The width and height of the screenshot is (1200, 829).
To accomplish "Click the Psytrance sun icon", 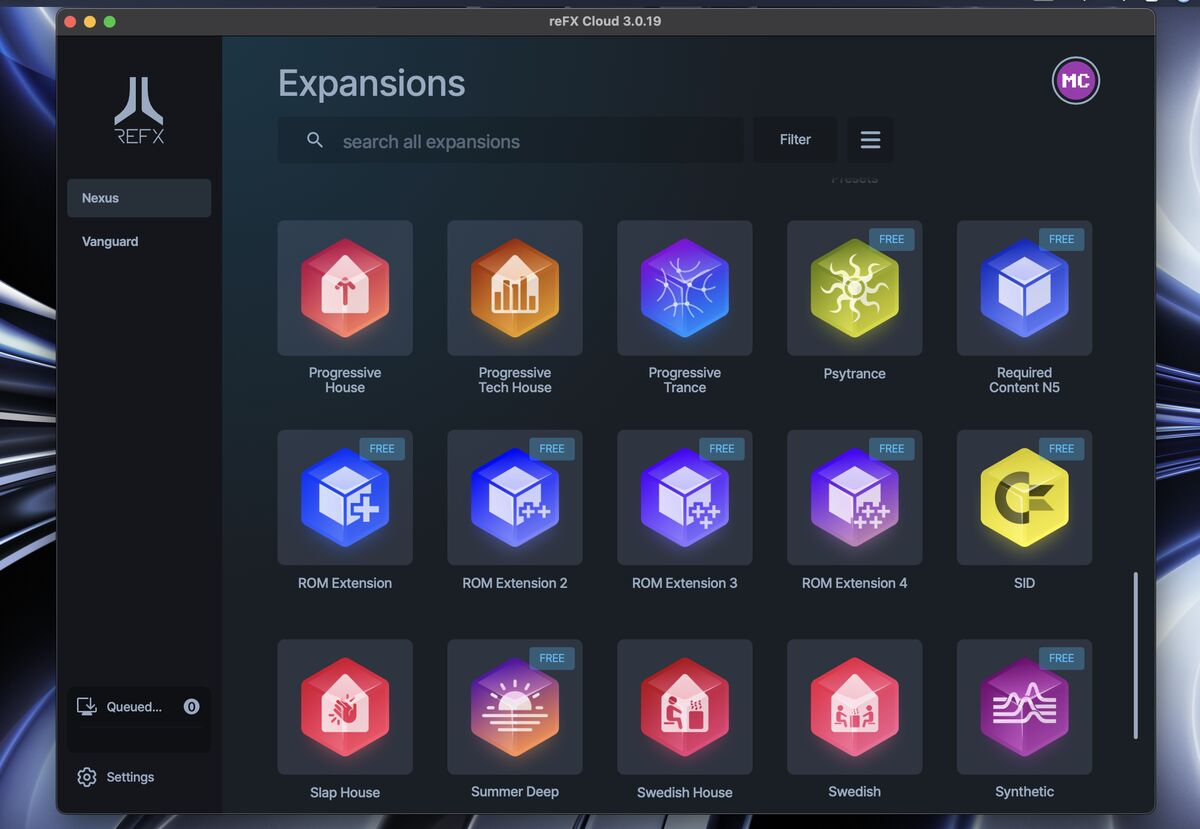I will tap(854, 288).
